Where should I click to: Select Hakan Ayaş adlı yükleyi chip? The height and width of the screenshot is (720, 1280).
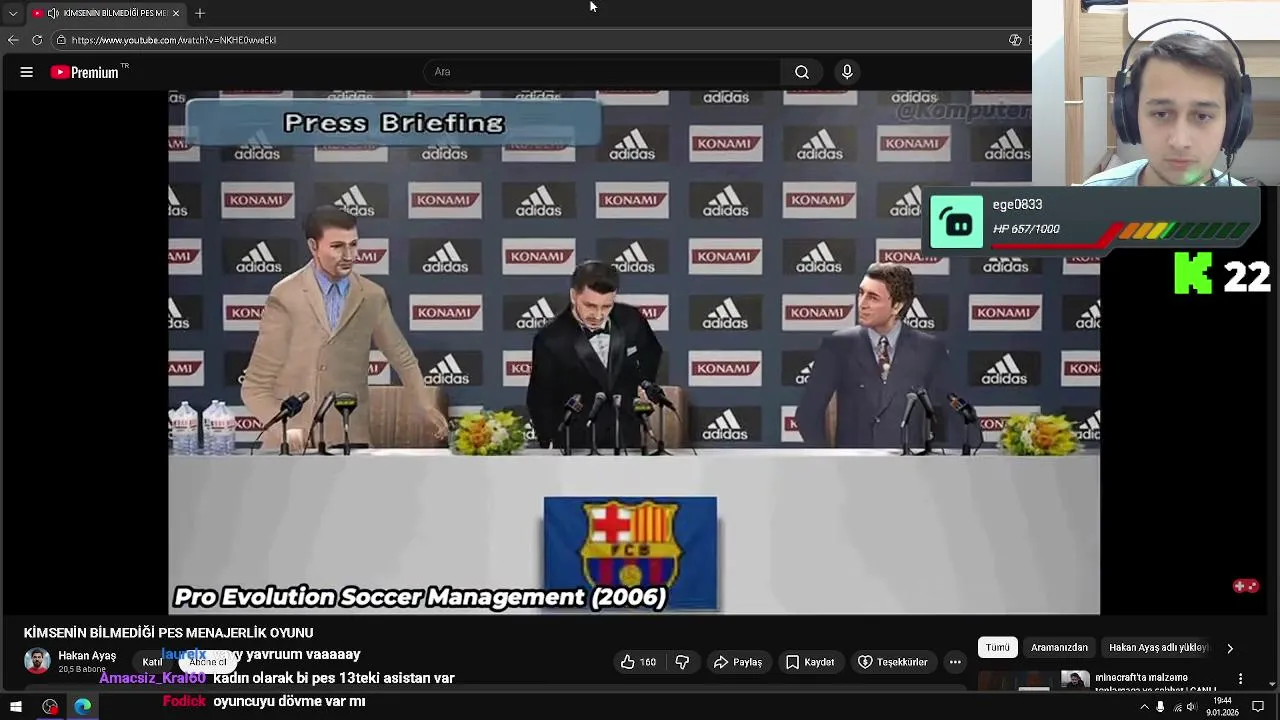pos(1159,647)
